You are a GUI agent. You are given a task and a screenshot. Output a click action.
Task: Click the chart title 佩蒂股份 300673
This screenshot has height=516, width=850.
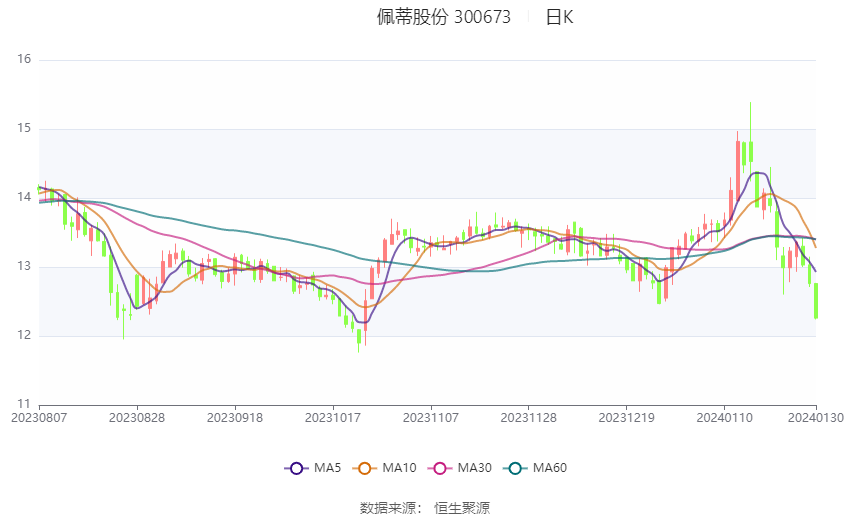[x=443, y=17]
